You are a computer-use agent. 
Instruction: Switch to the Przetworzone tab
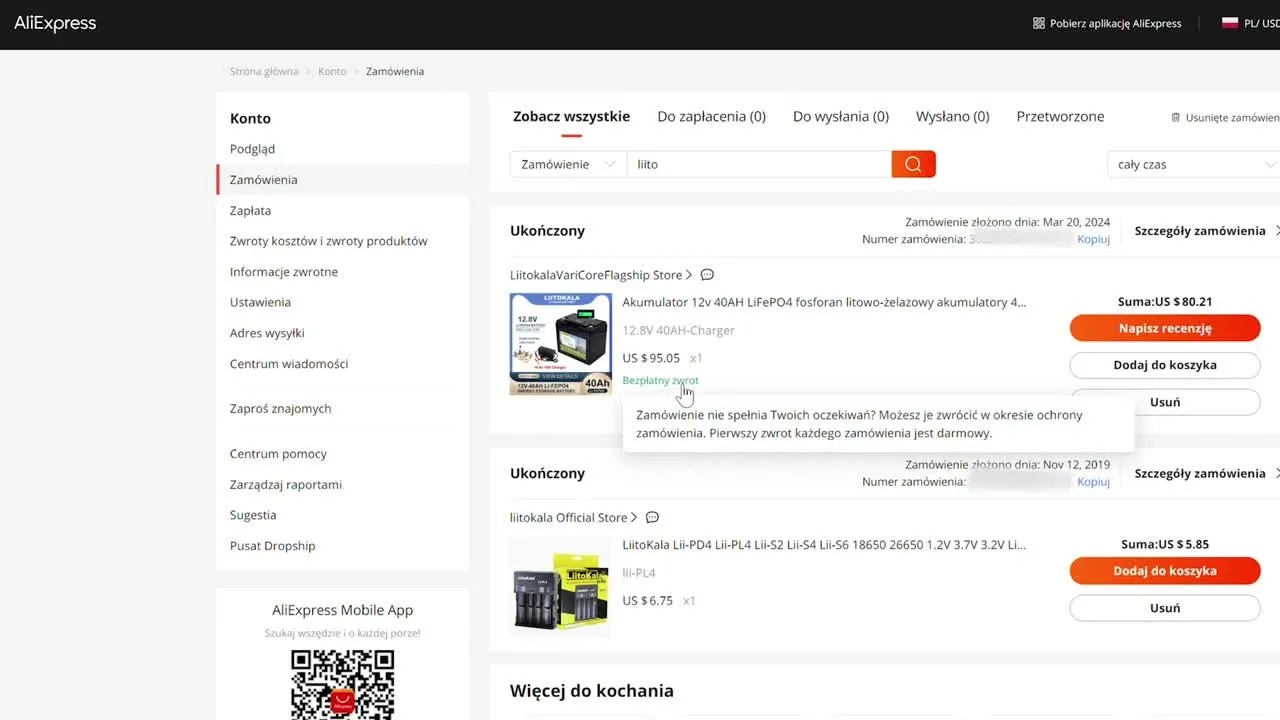coord(1060,116)
